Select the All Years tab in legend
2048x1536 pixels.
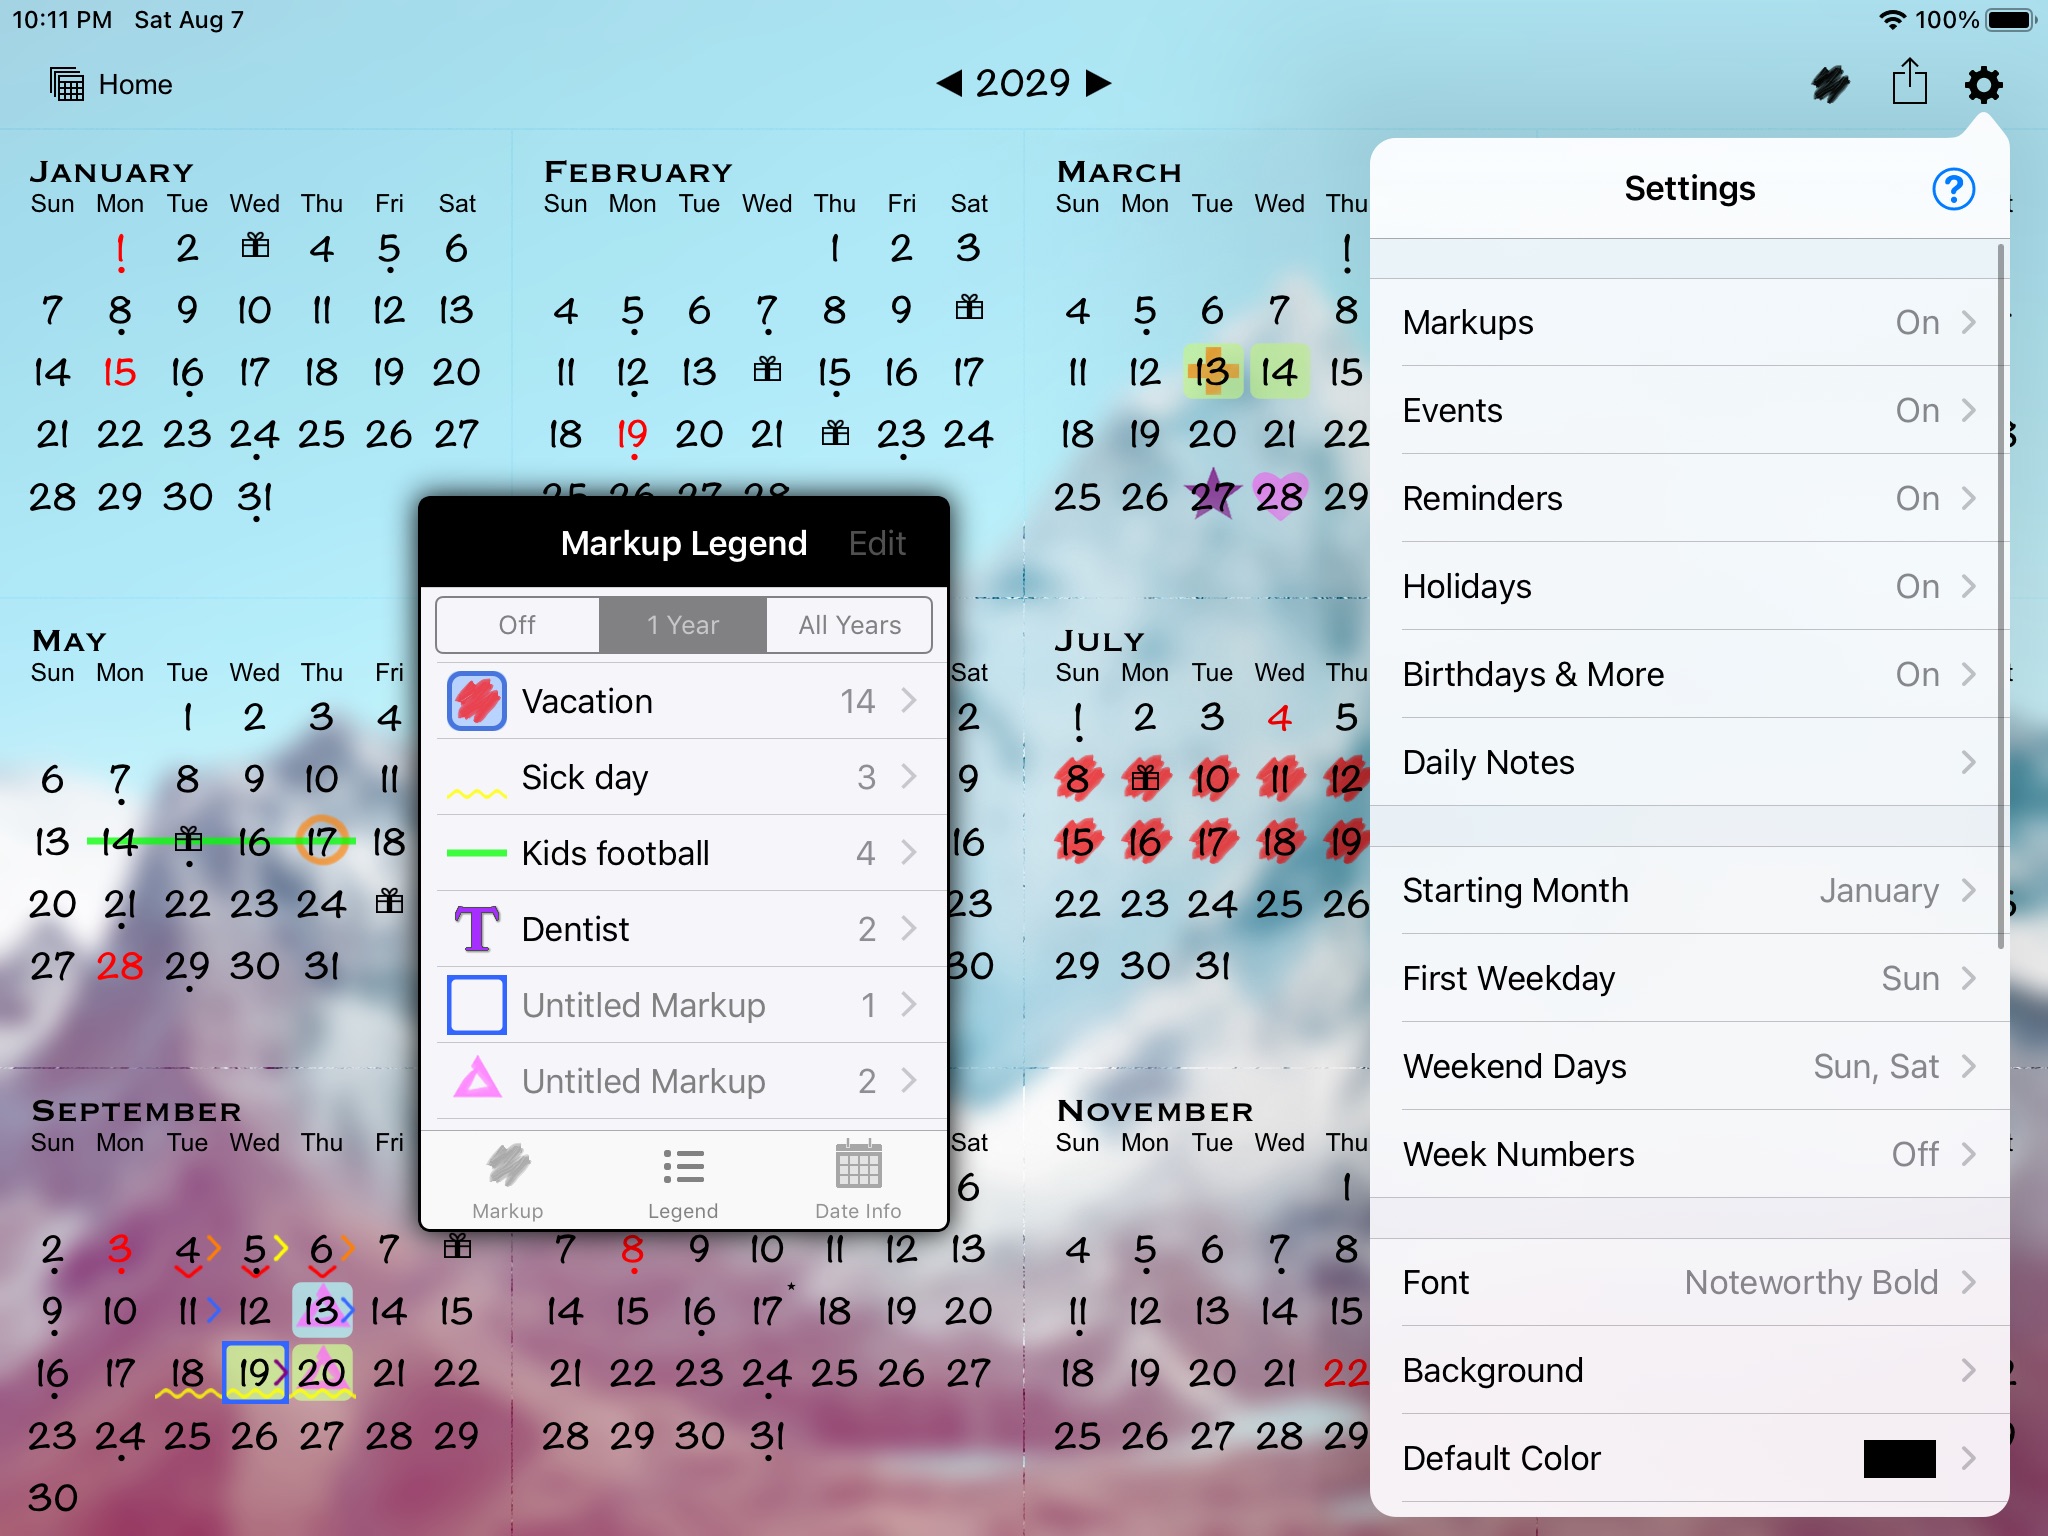[847, 626]
